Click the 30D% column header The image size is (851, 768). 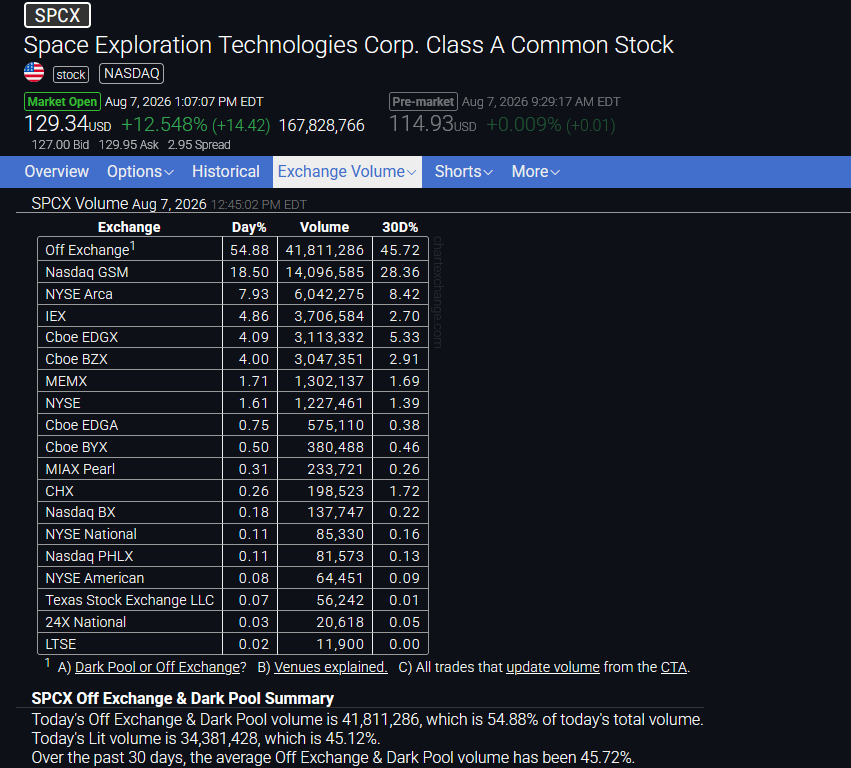pyautogui.click(x=400, y=227)
